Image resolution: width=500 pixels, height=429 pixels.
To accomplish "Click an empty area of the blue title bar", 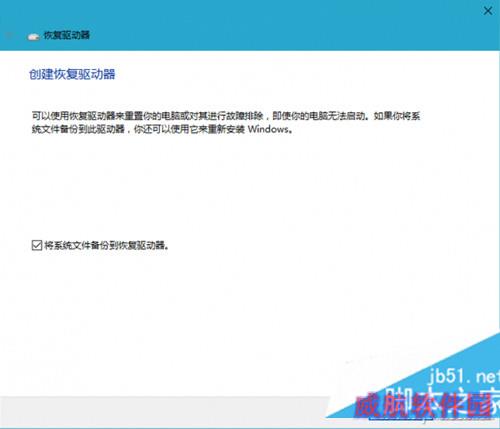I will pyautogui.click(x=267, y=25).
